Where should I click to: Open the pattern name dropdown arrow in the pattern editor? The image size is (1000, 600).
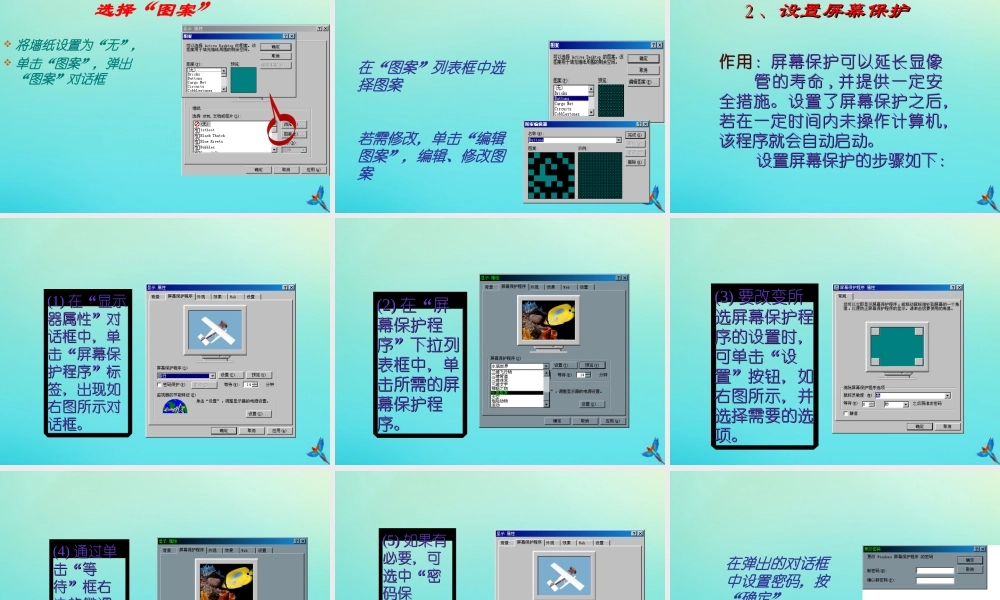pos(618,140)
